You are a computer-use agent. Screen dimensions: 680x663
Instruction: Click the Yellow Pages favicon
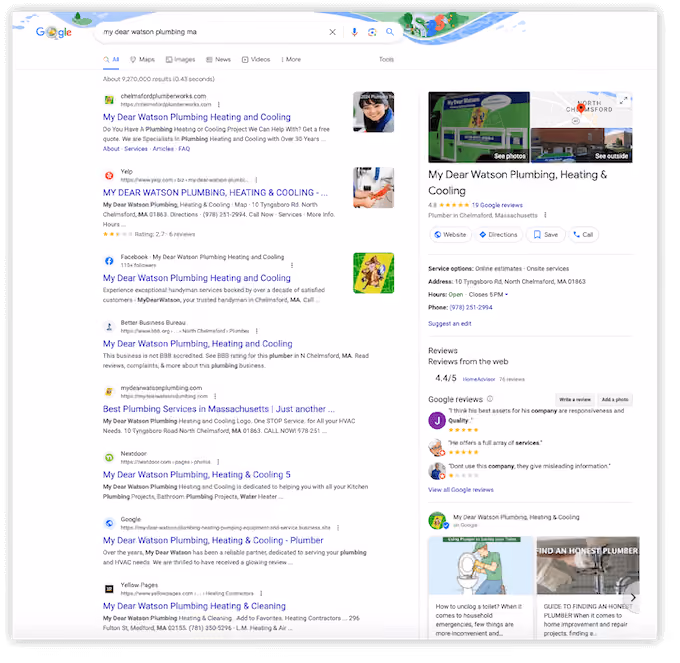point(109,589)
